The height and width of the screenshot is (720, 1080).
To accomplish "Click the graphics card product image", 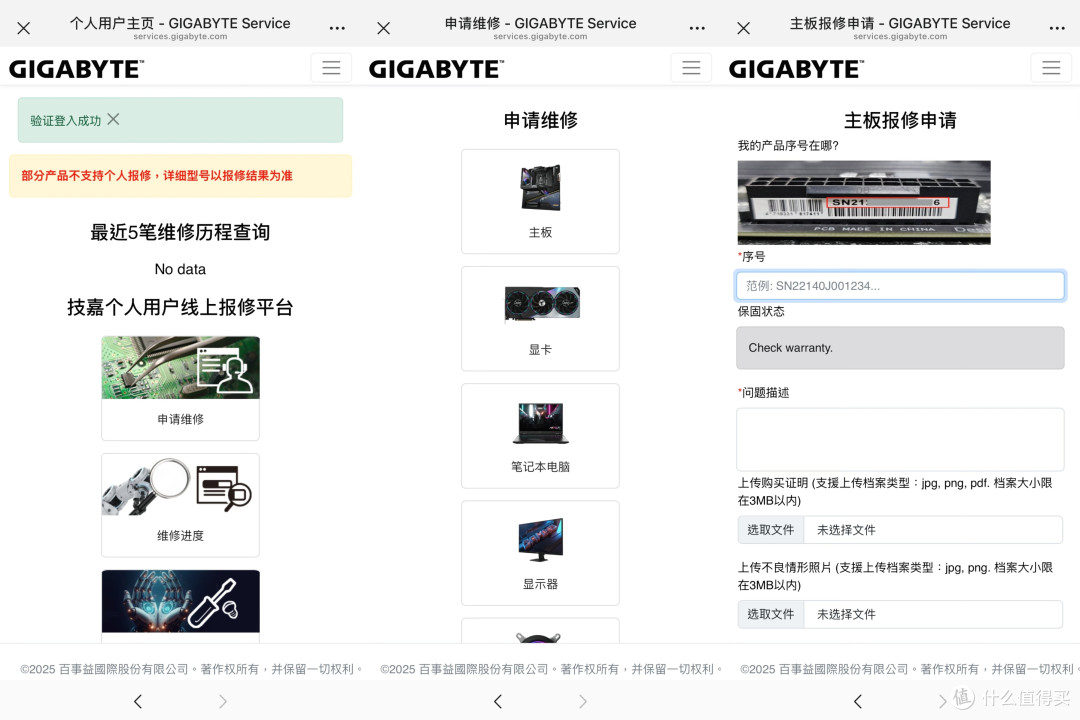I will [542, 304].
